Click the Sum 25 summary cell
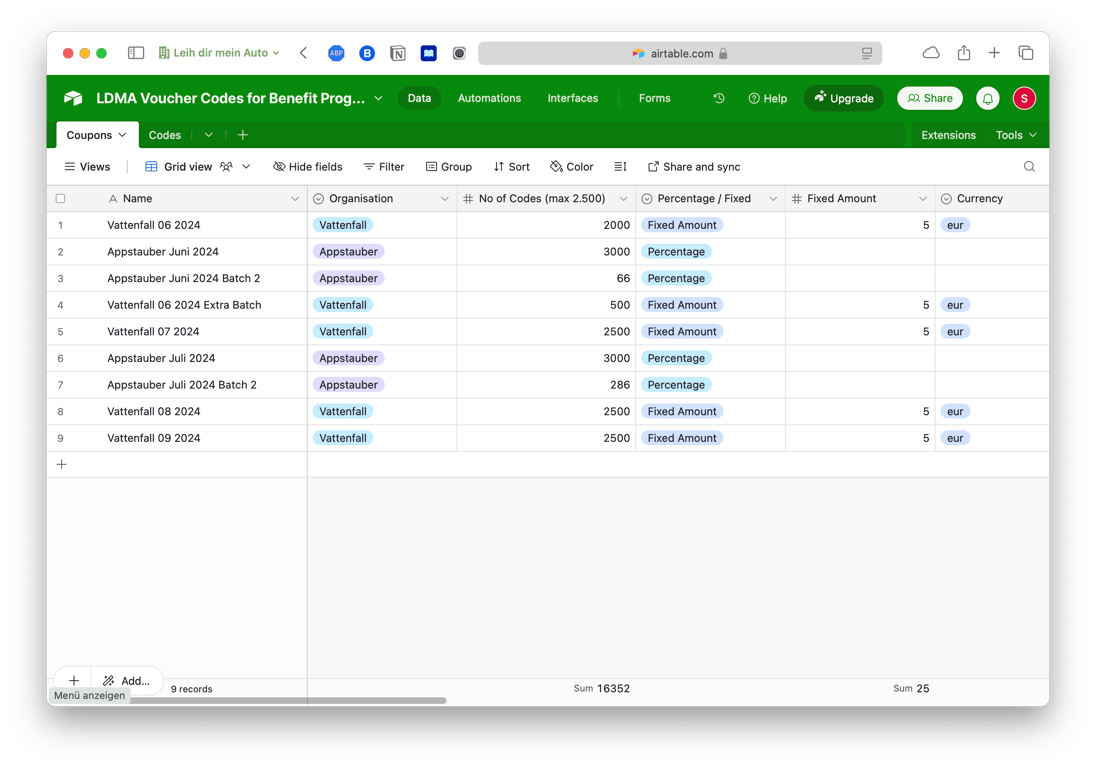 click(911, 688)
